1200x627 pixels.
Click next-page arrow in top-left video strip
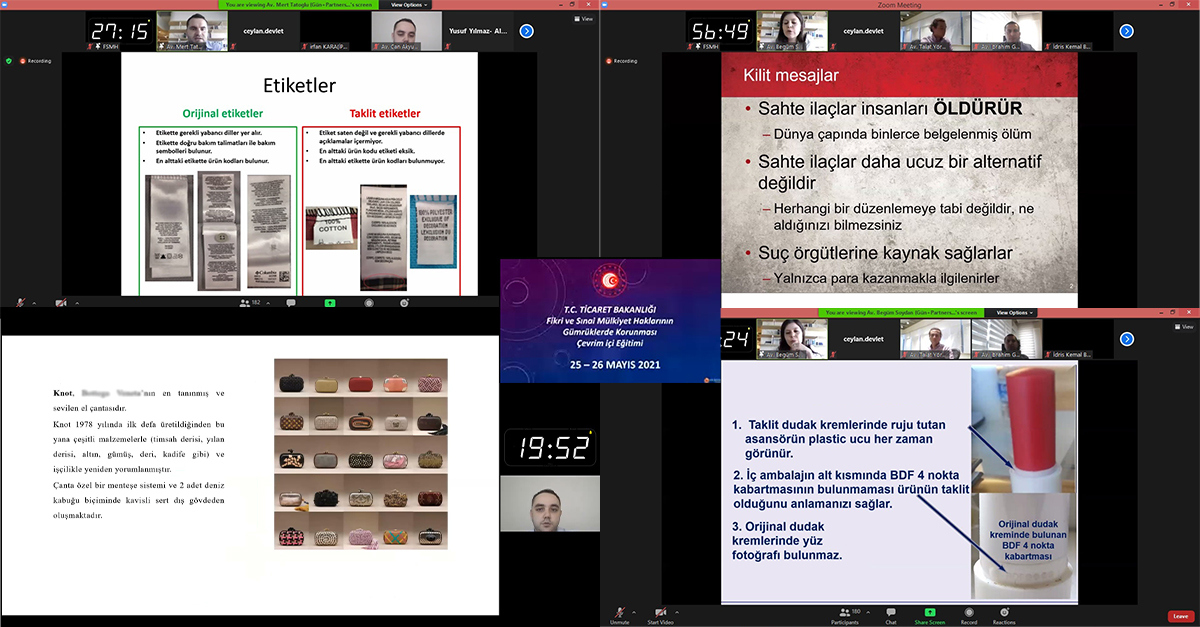pyautogui.click(x=526, y=31)
